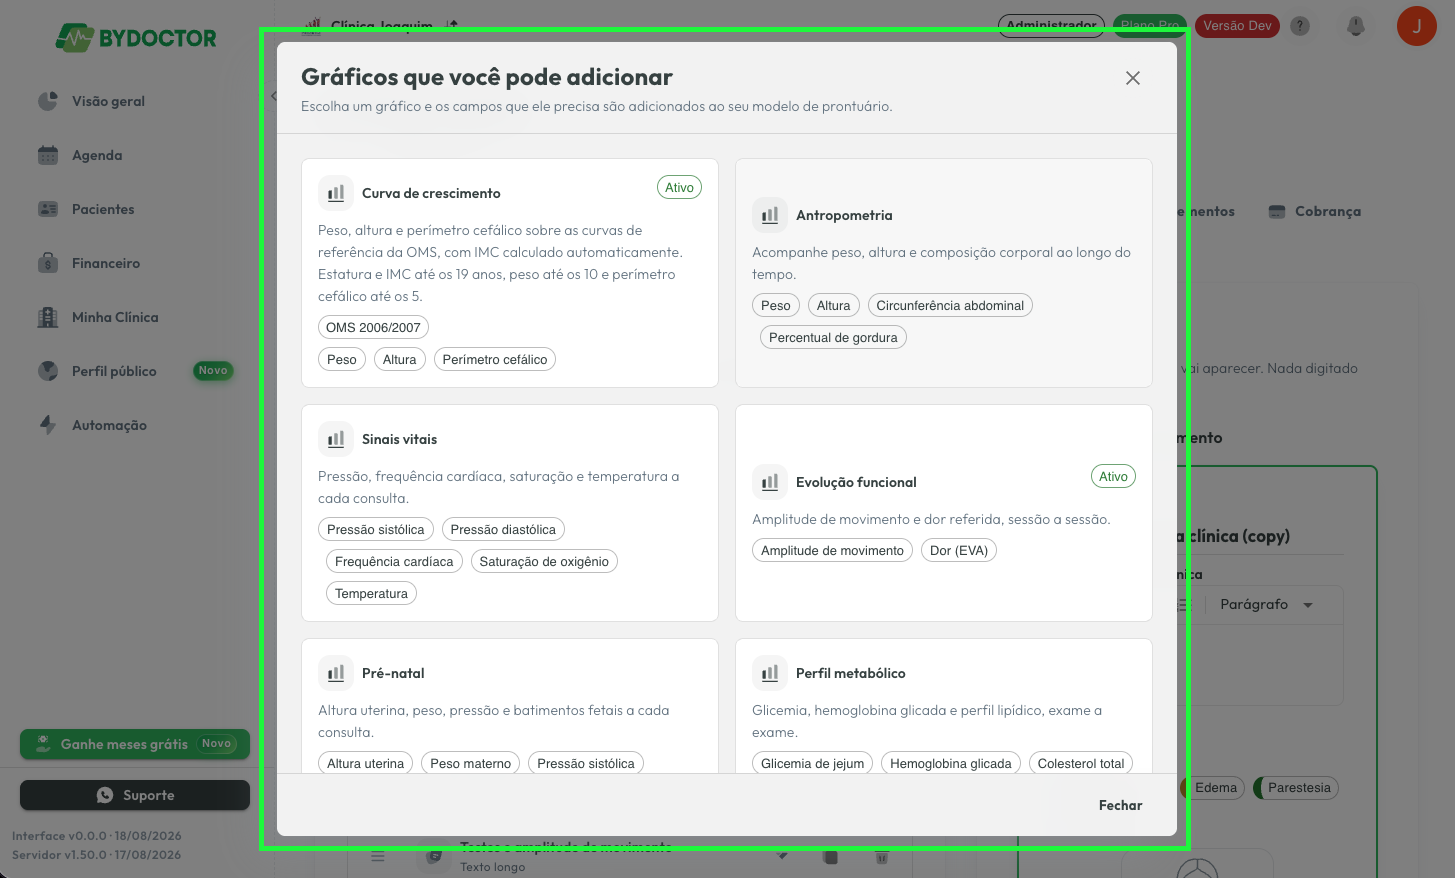The width and height of the screenshot is (1455, 878).
Task: Click the Perfil metabólico chart icon
Action: pyautogui.click(x=770, y=673)
